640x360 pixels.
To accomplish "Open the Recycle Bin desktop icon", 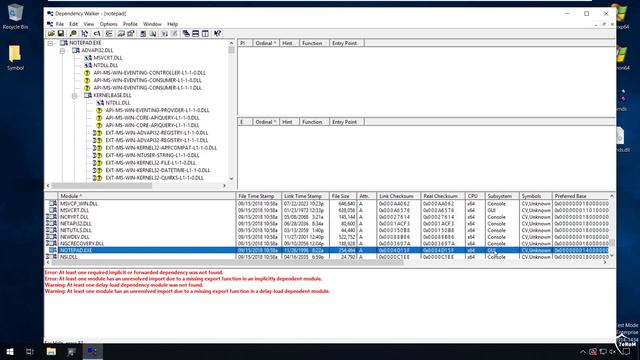I will tap(15, 17).
